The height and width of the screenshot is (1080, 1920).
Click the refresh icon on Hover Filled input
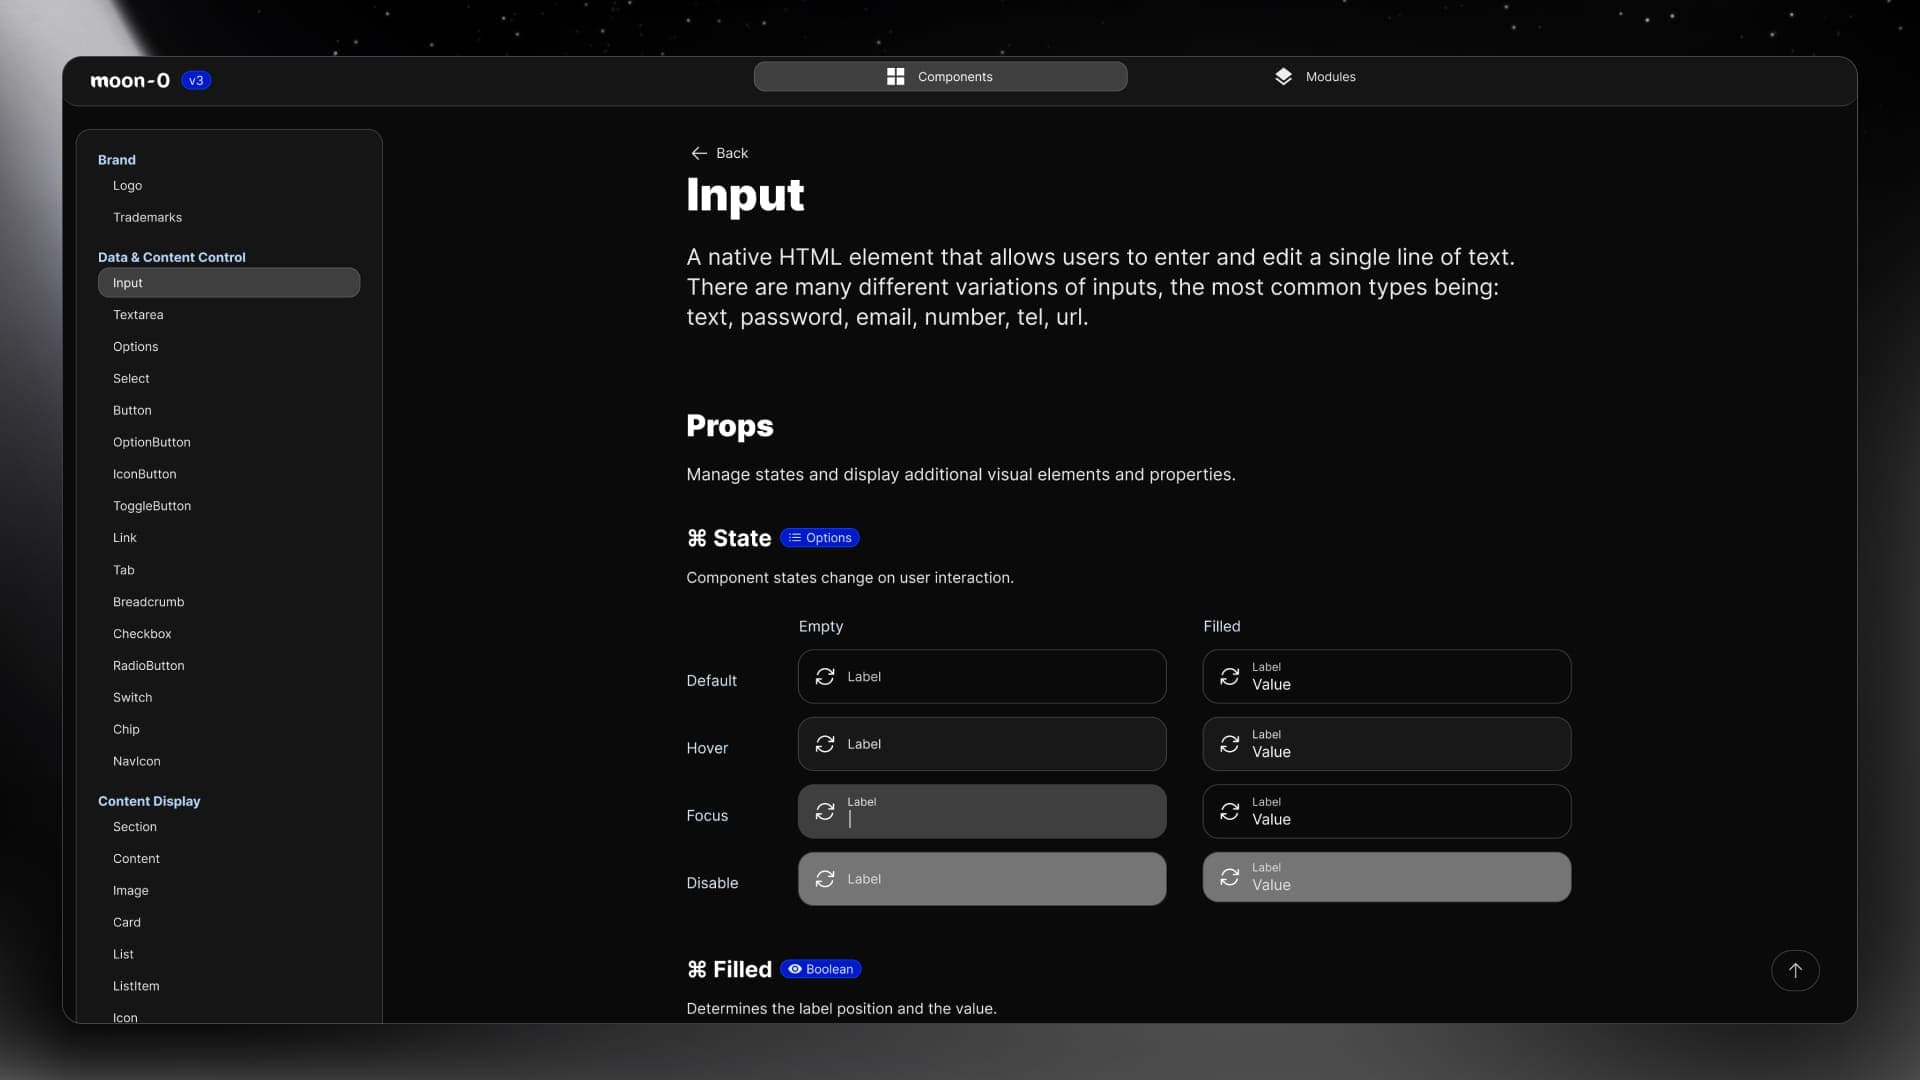coord(1229,744)
